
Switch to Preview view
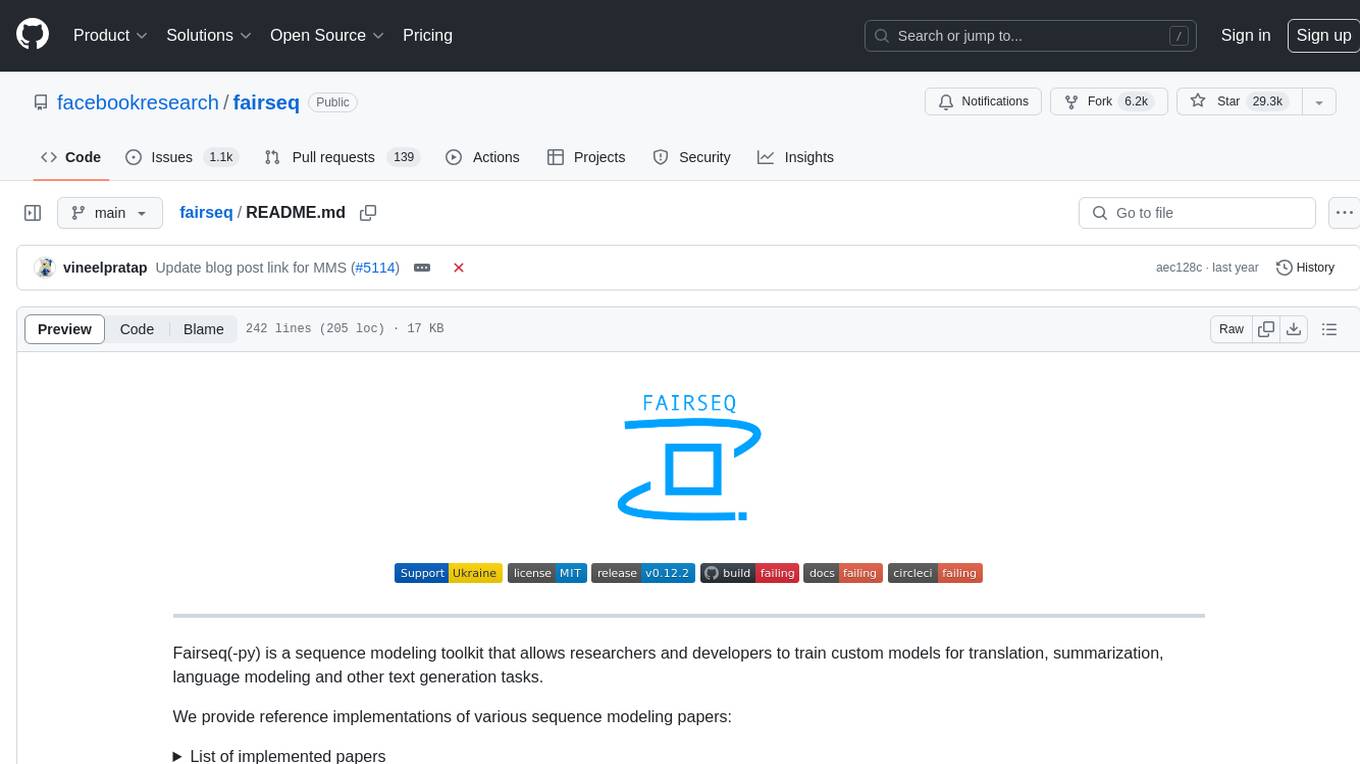[65, 329]
